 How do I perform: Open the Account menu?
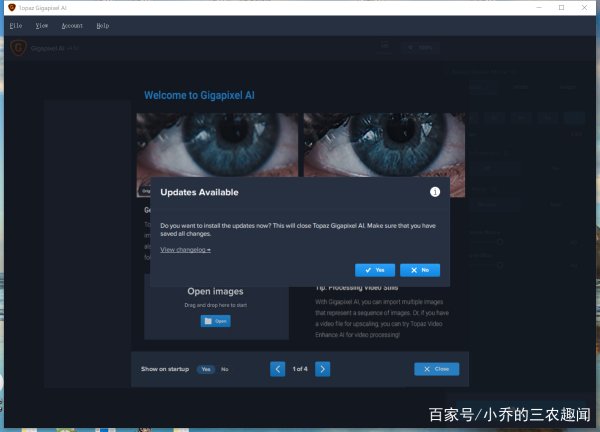72,25
